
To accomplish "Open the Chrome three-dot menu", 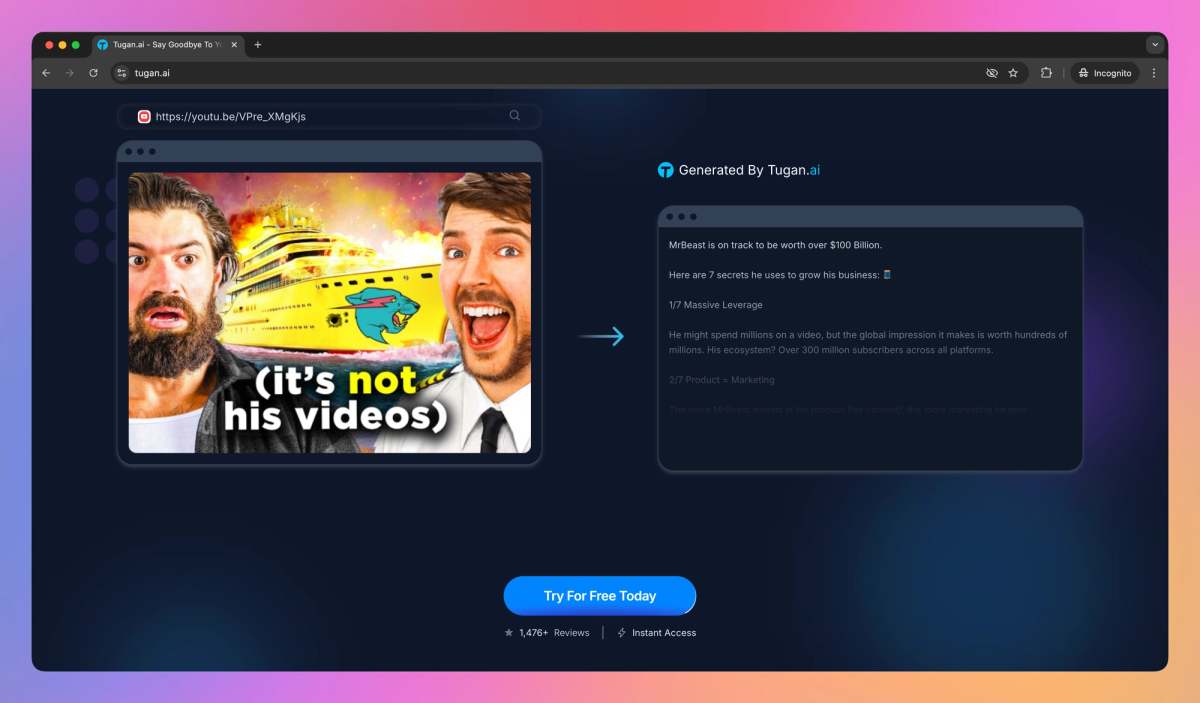I will (1154, 73).
